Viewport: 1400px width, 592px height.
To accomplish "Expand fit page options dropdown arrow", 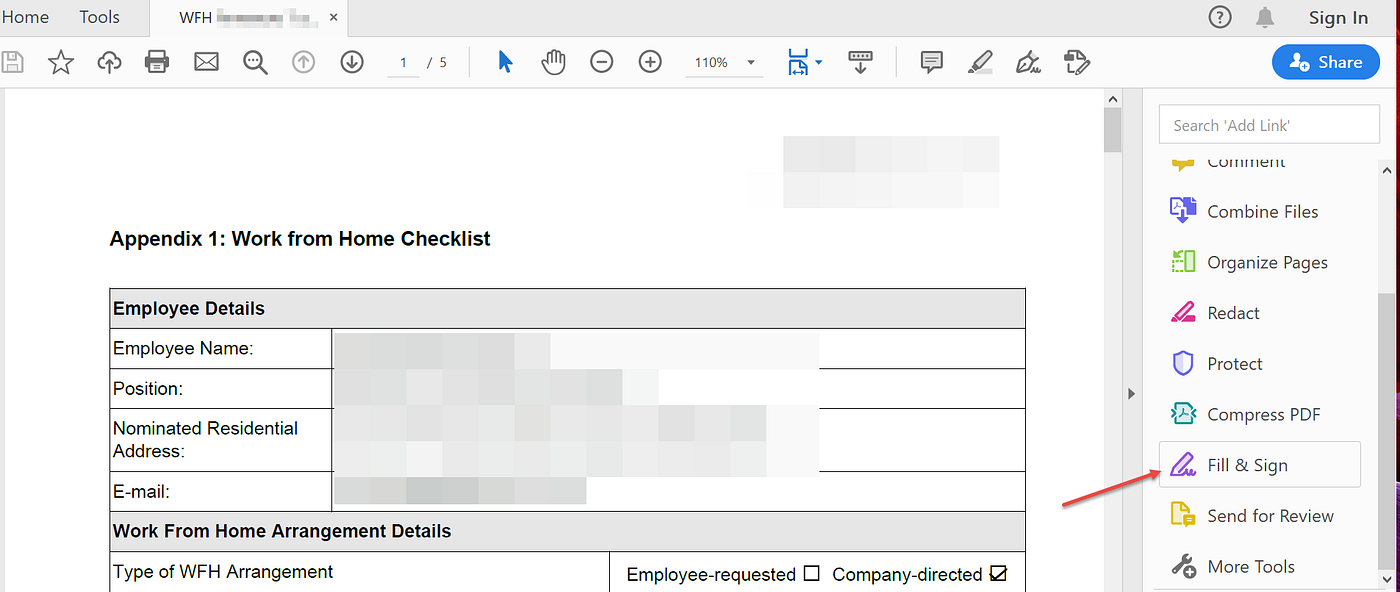I will [x=819, y=62].
